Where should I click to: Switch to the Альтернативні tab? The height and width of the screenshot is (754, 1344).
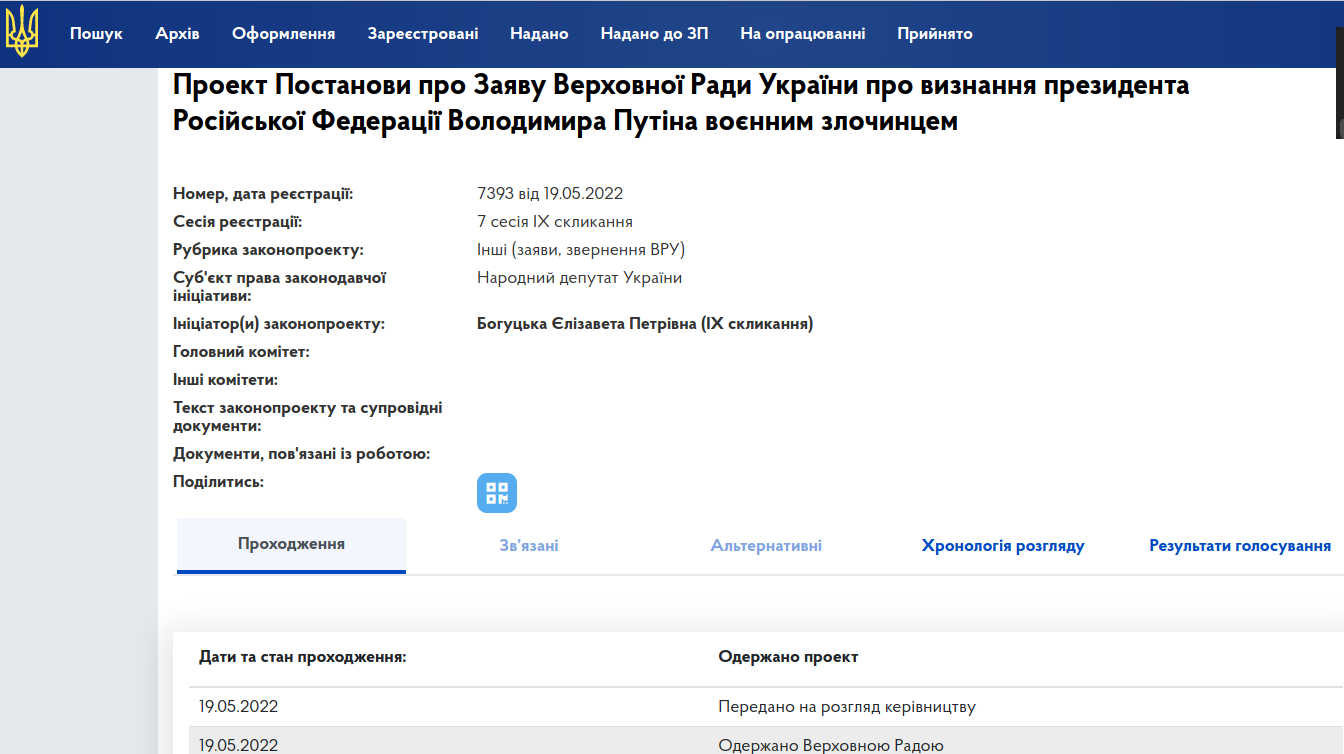pos(766,546)
